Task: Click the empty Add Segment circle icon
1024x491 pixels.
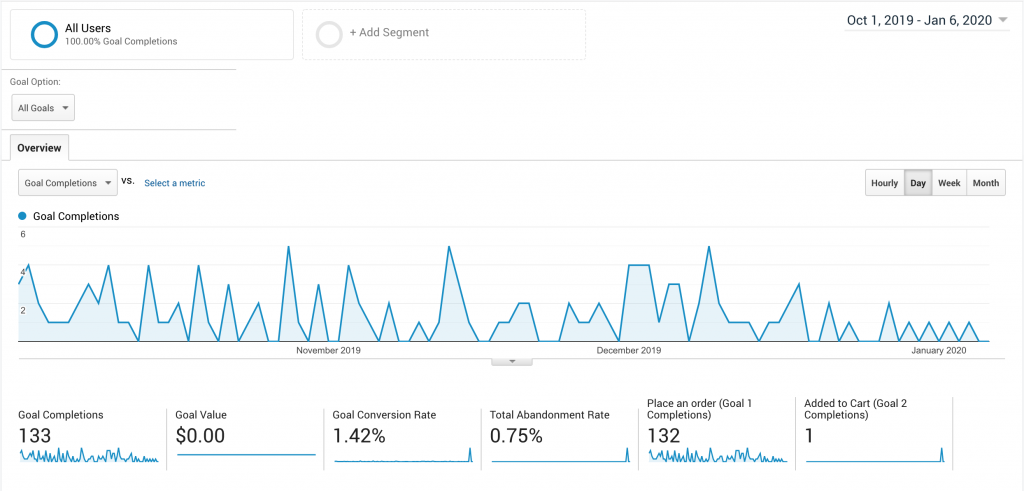Action: pos(329,34)
